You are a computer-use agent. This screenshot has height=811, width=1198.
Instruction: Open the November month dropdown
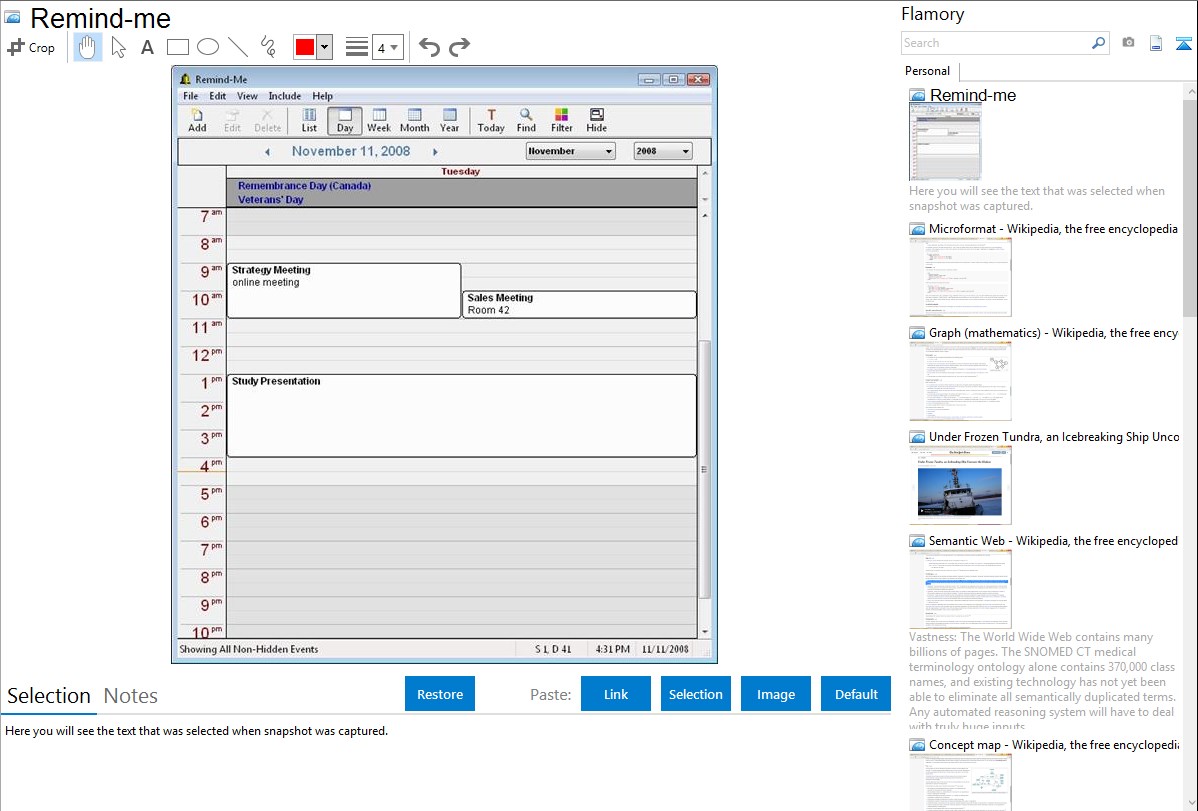click(x=571, y=151)
